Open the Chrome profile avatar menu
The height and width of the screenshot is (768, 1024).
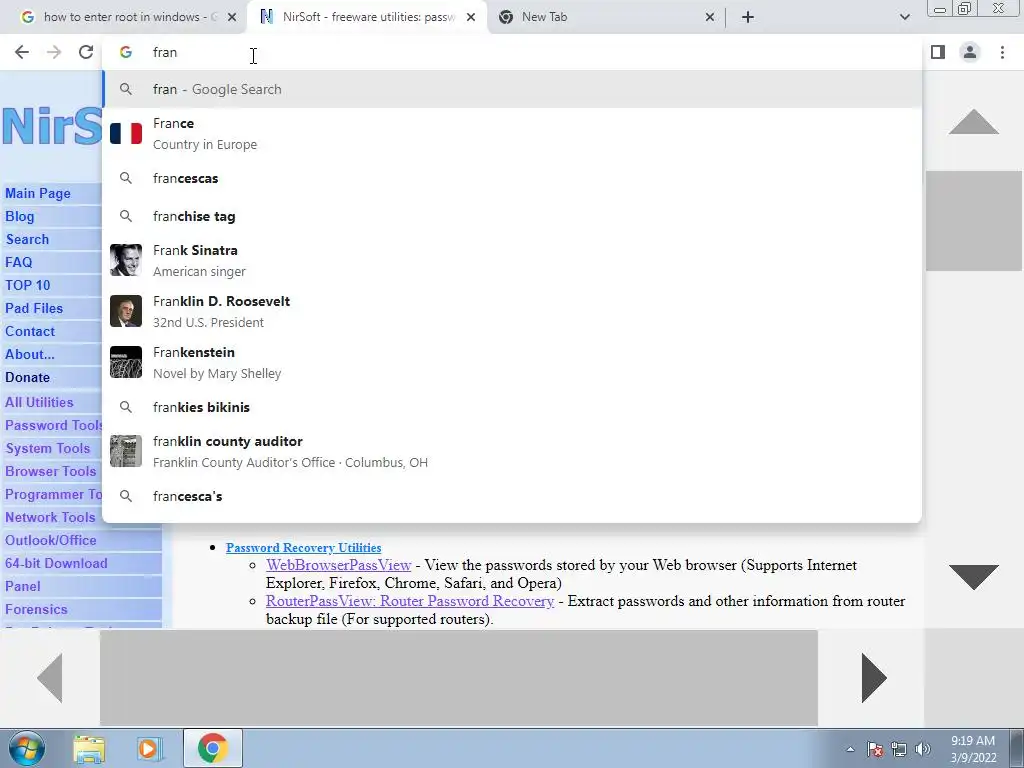pyautogui.click(x=970, y=52)
